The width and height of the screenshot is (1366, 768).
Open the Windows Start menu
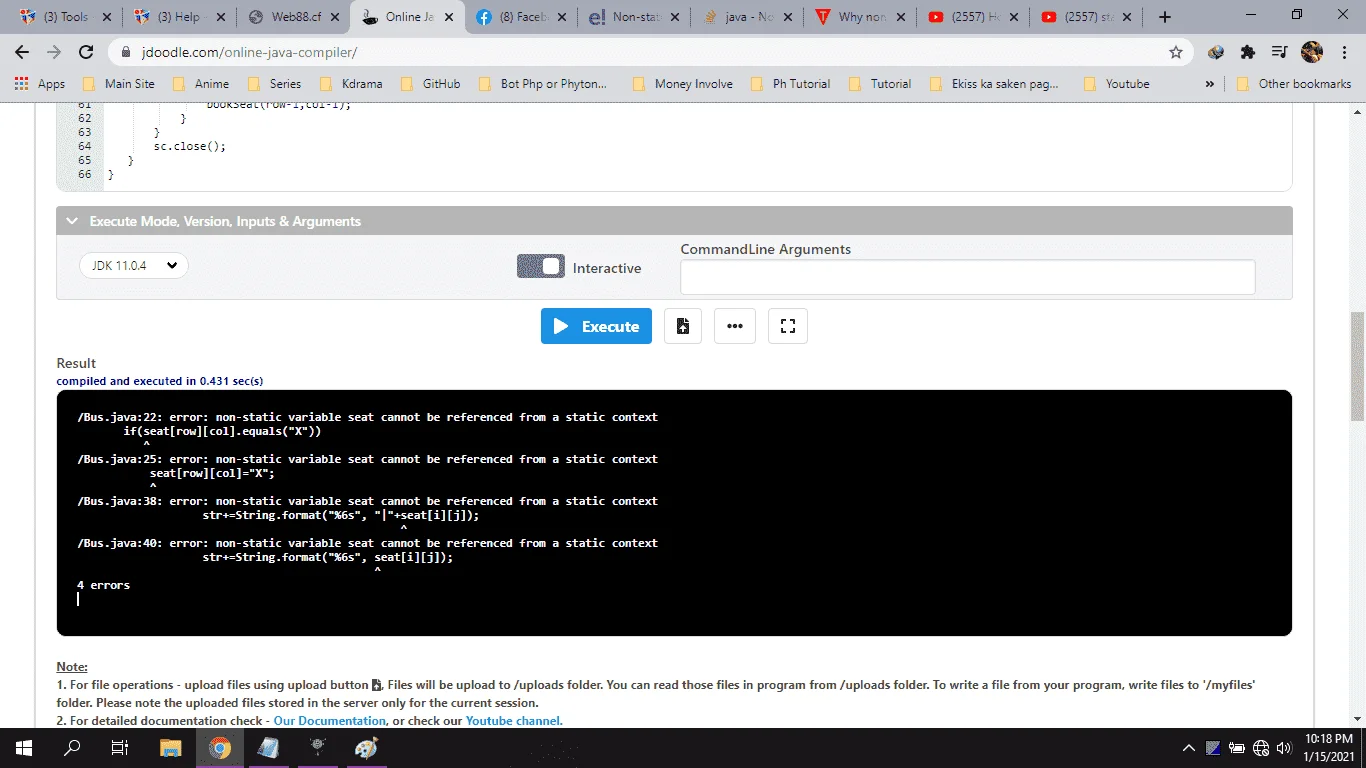click(24, 748)
